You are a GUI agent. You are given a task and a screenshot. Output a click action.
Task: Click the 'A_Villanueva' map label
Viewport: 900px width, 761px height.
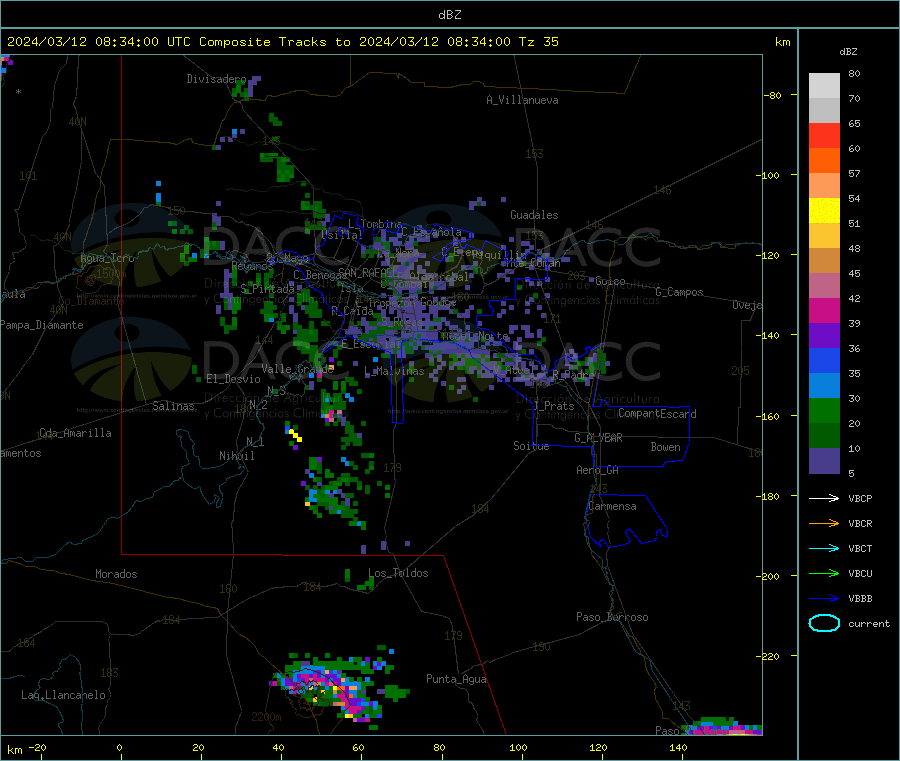[x=522, y=100]
